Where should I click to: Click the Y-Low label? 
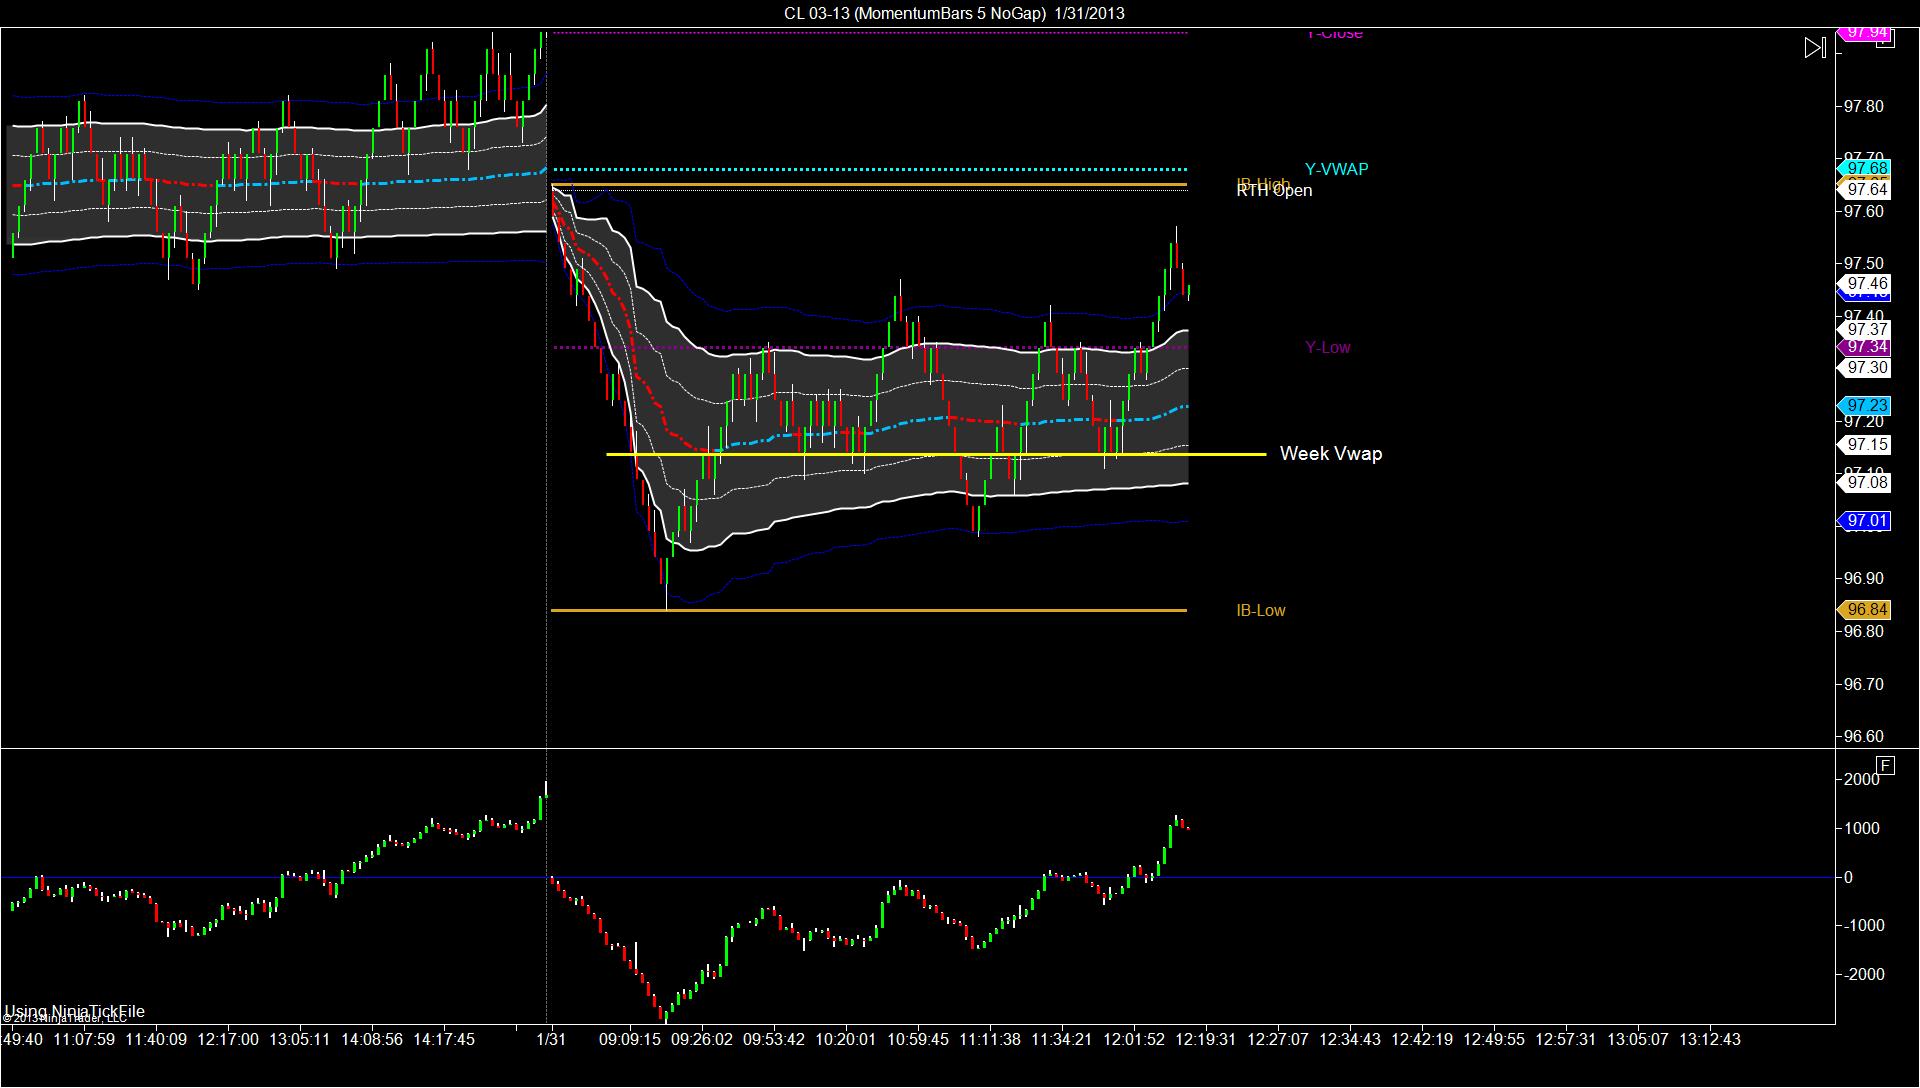pos(1328,348)
